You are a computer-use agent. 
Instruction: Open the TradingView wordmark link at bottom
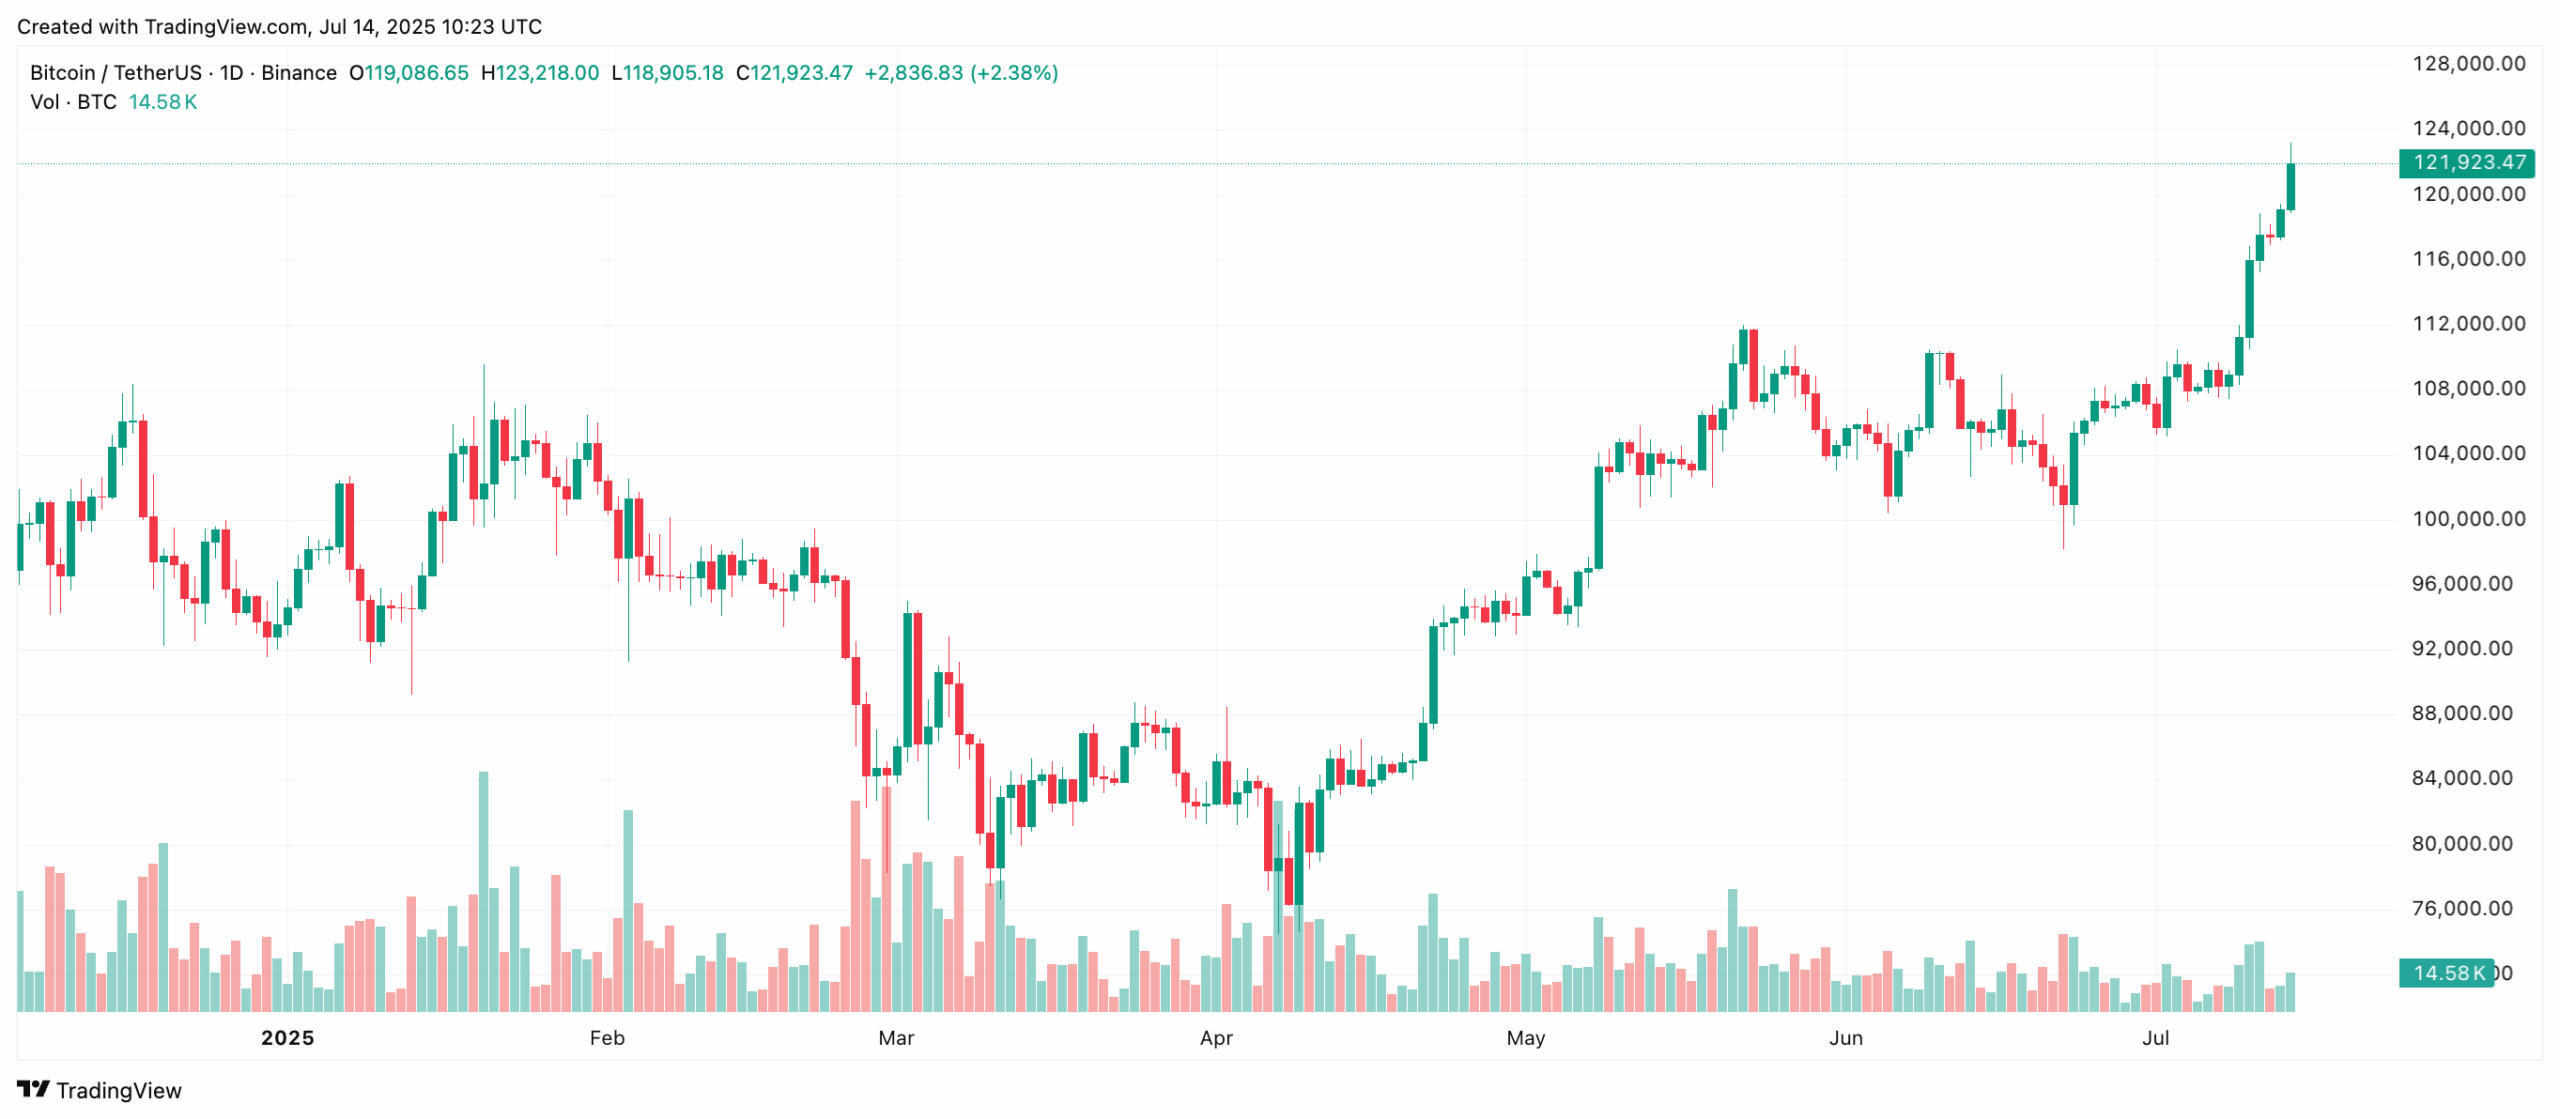pos(118,1091)
